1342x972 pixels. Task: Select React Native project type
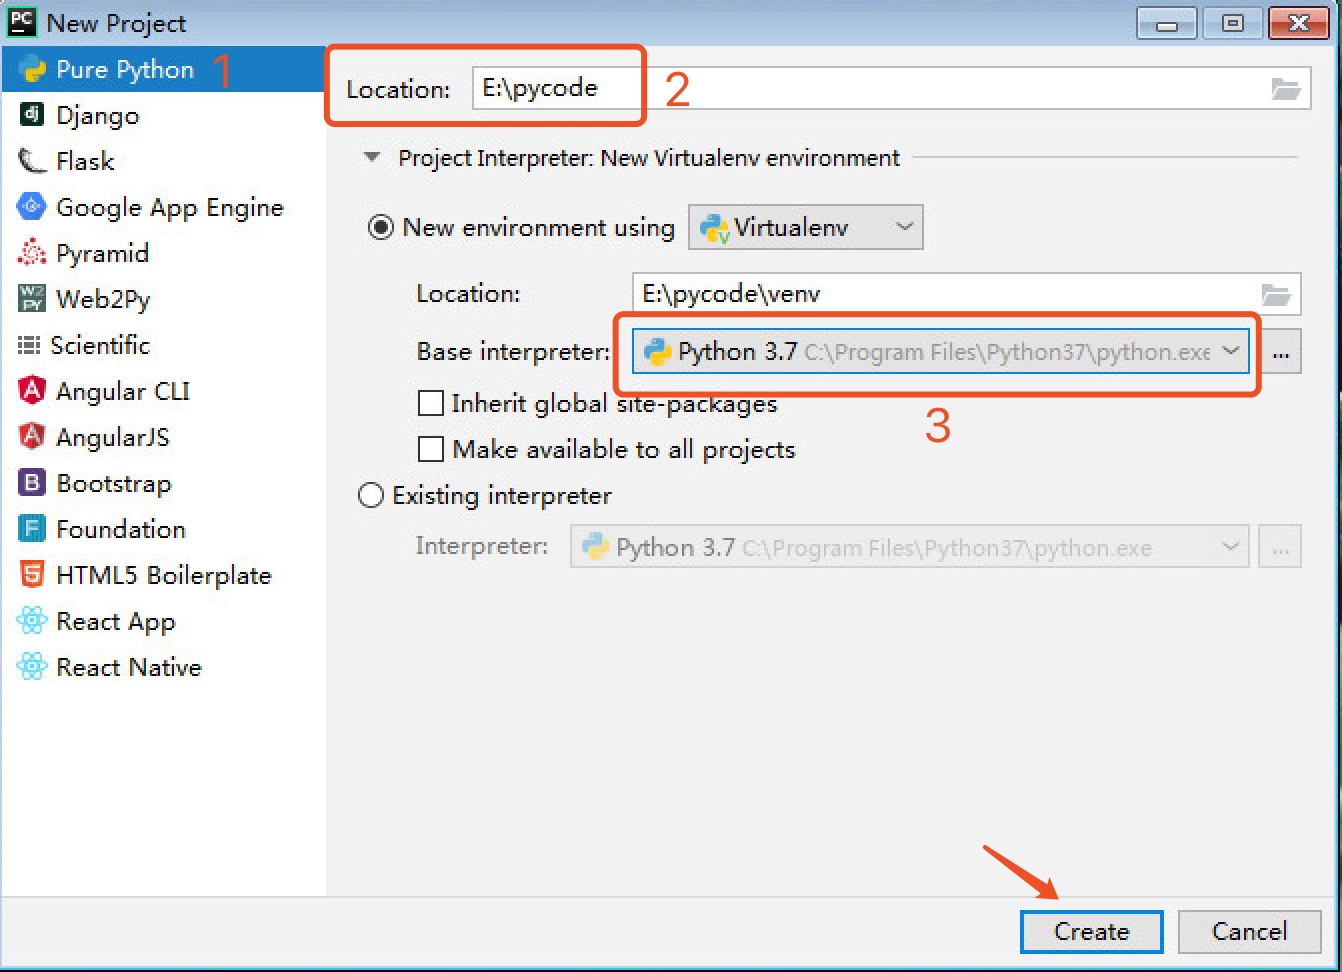pyautogui.click(x=163, y=667)
